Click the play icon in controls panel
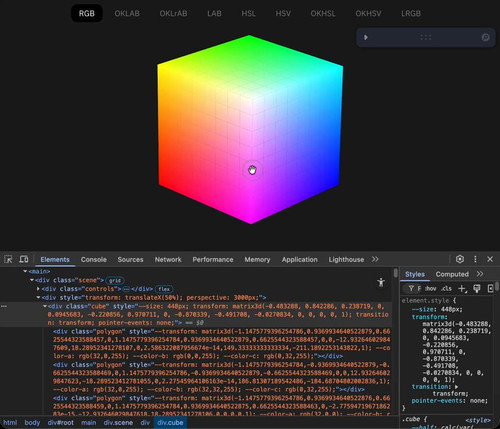 pyautogui.click(x=366, y=37)
